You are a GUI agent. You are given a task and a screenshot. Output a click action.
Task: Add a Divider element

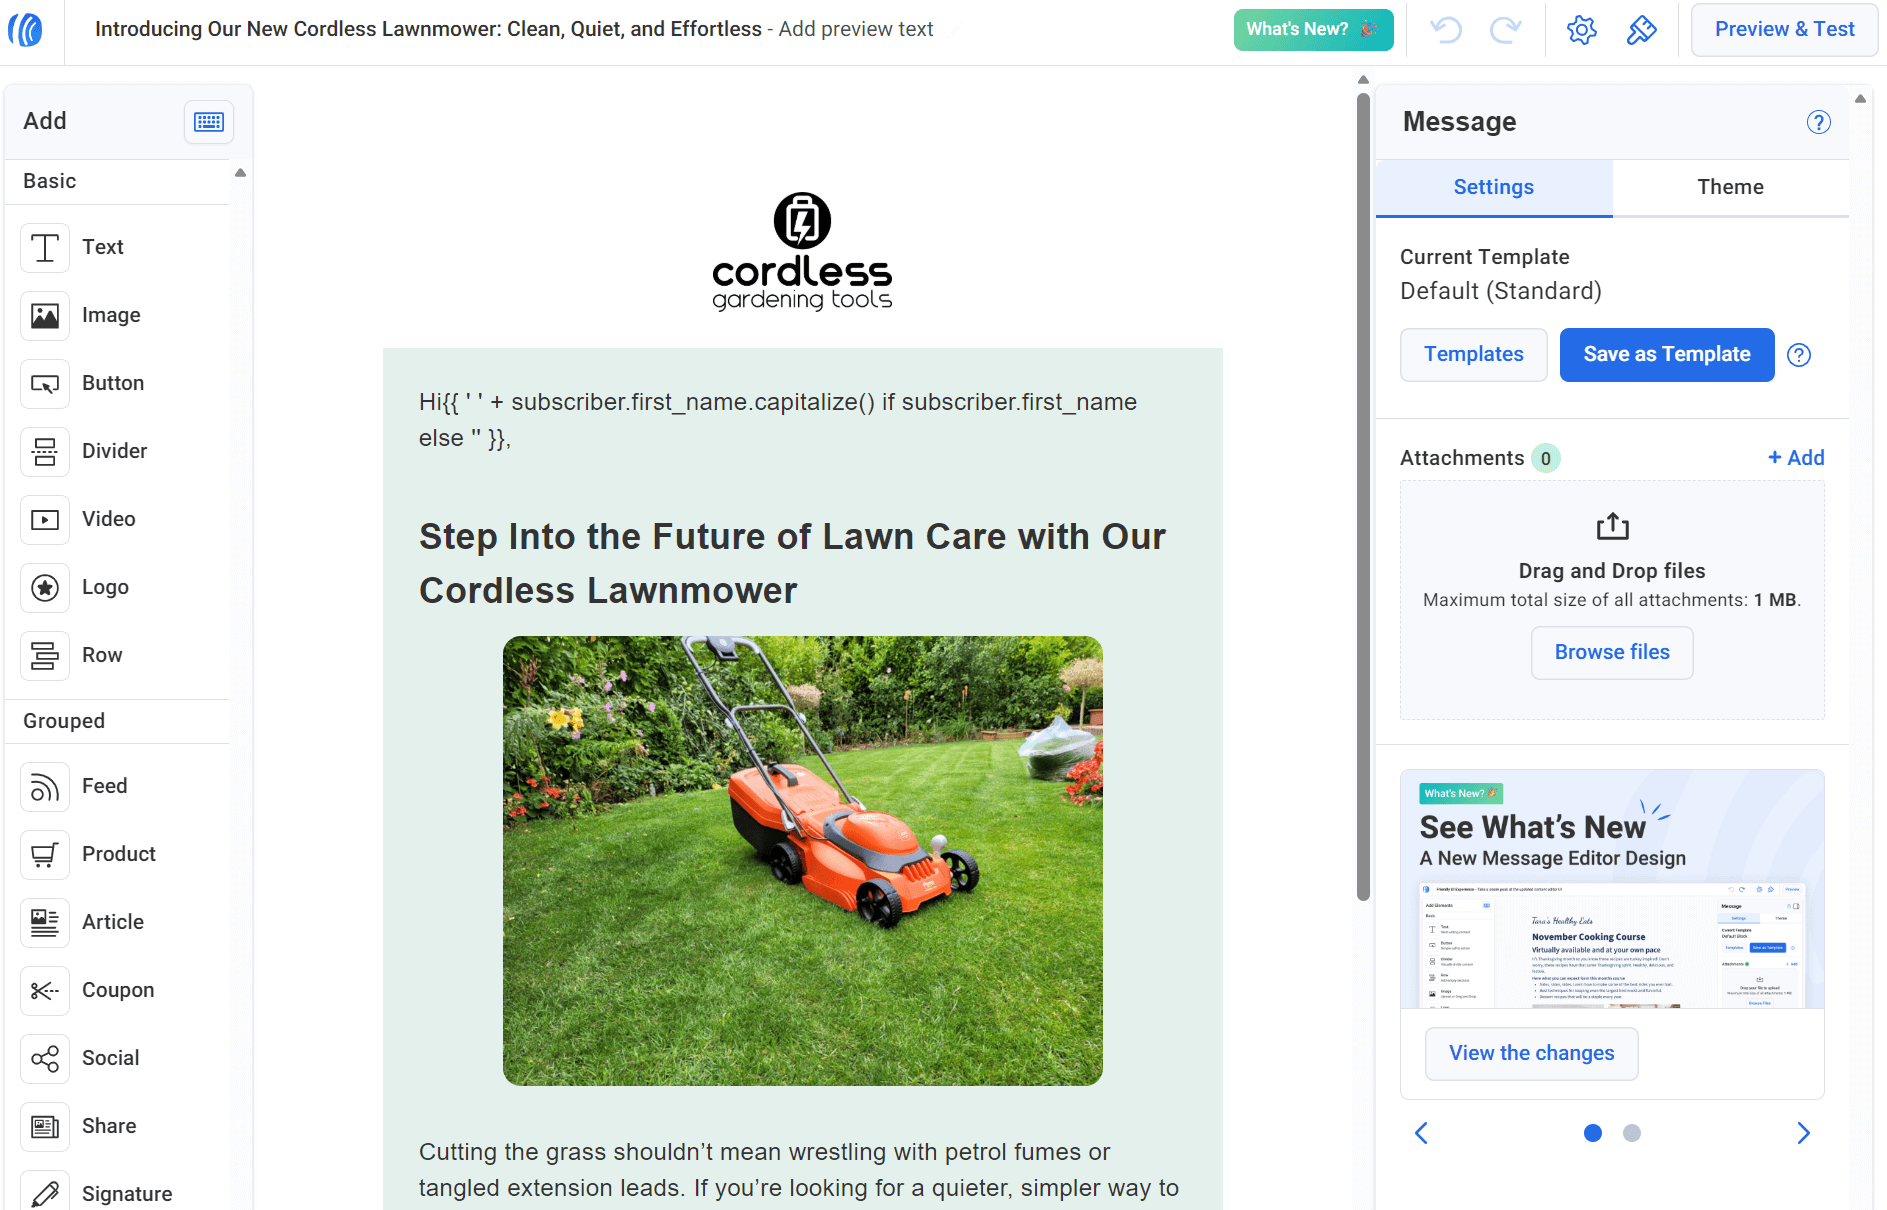(x=44, y=451)
